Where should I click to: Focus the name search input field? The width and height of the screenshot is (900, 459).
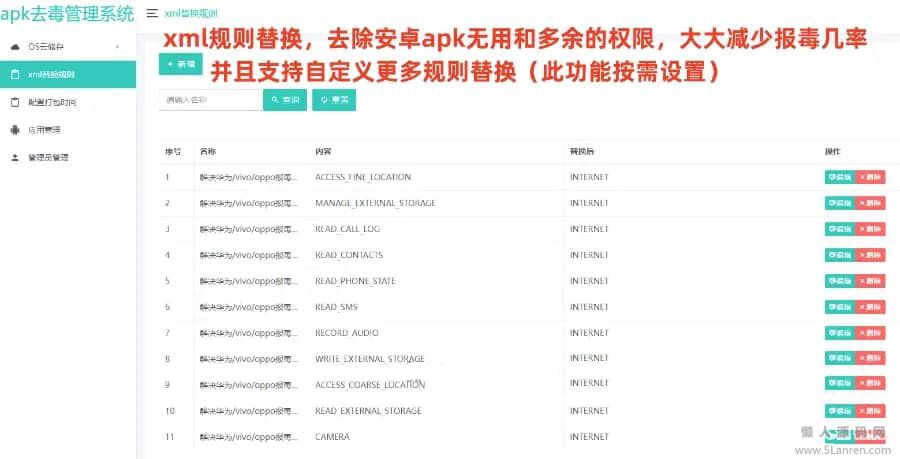pos(211,100)
